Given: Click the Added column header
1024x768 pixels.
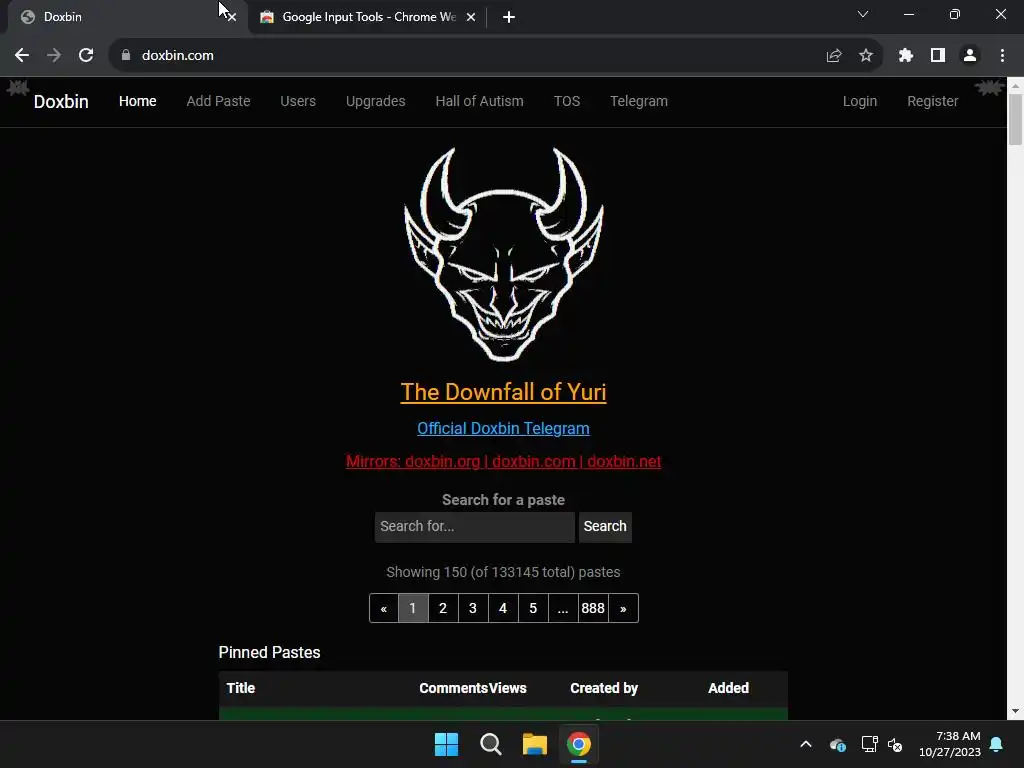Looking at the screenshot, I should click(729, 688).
